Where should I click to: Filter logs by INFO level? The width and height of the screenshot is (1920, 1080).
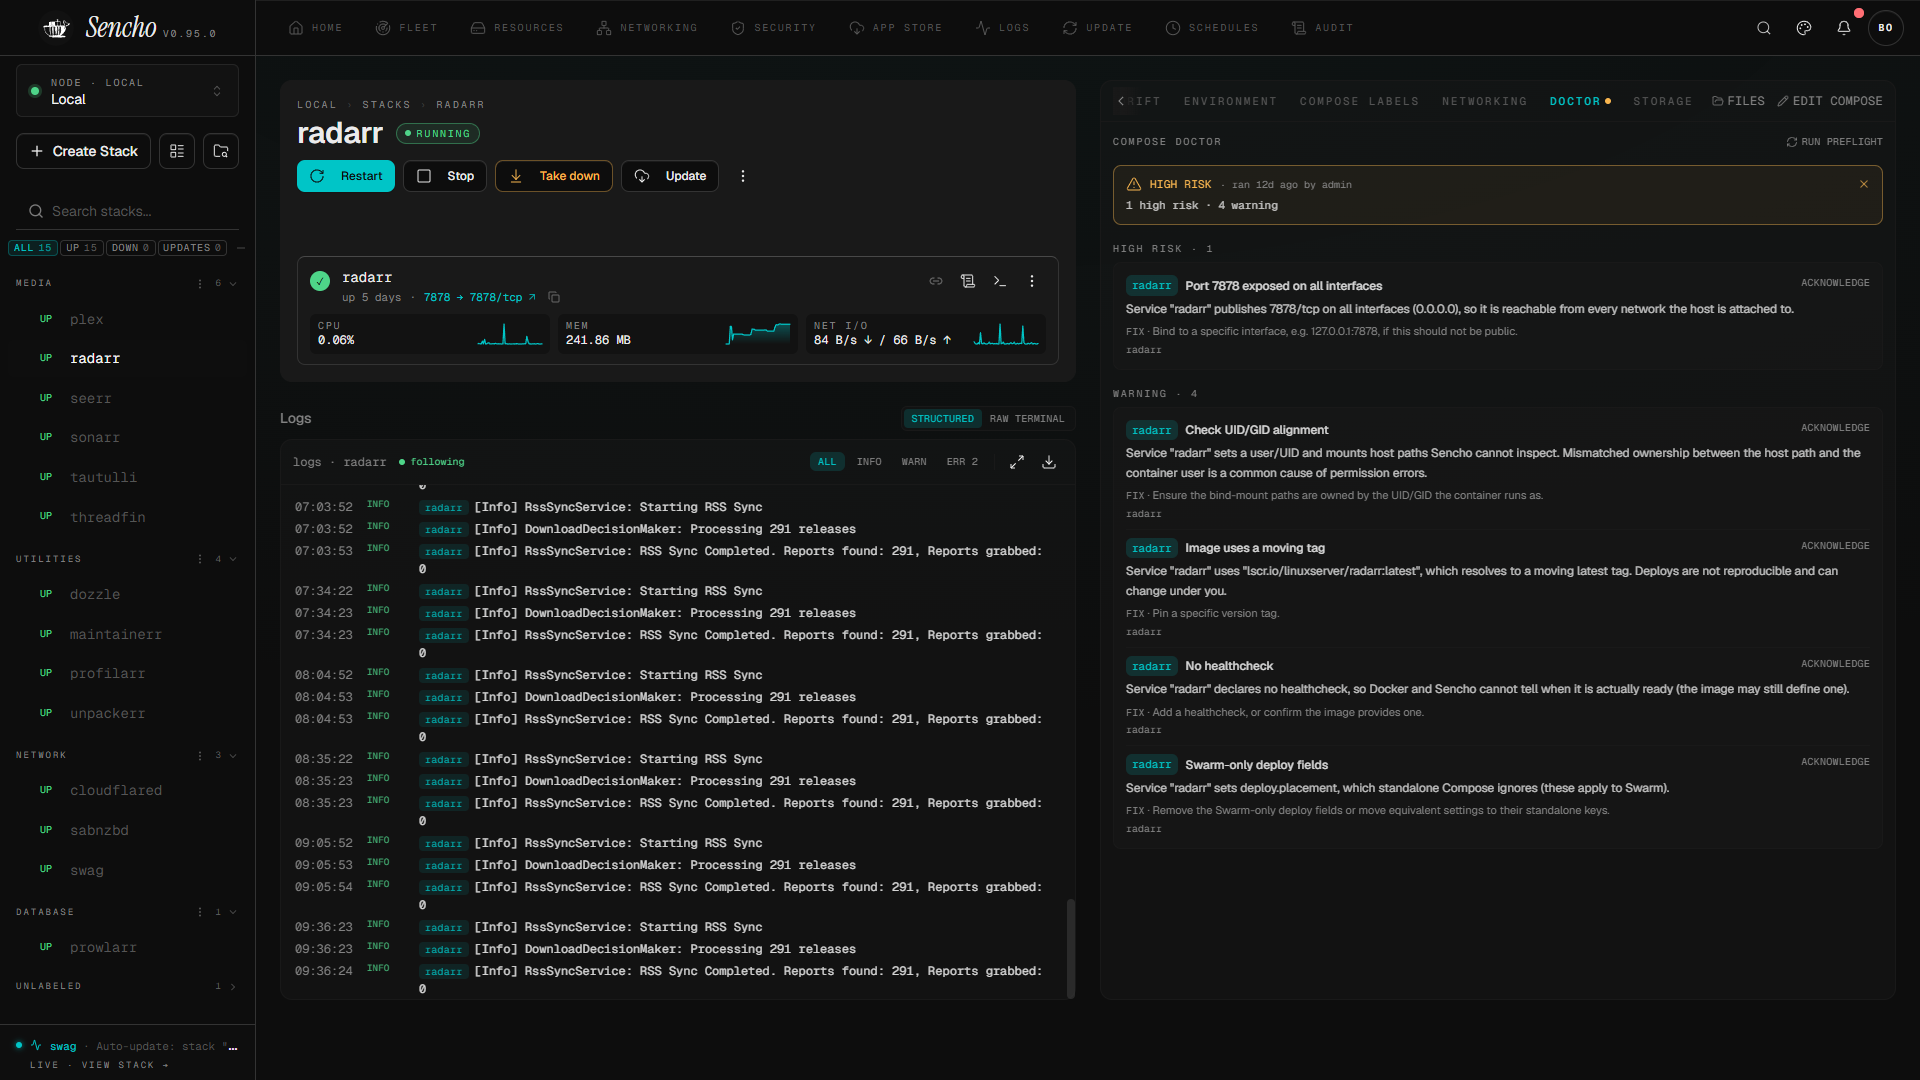[x=869, y=462]
